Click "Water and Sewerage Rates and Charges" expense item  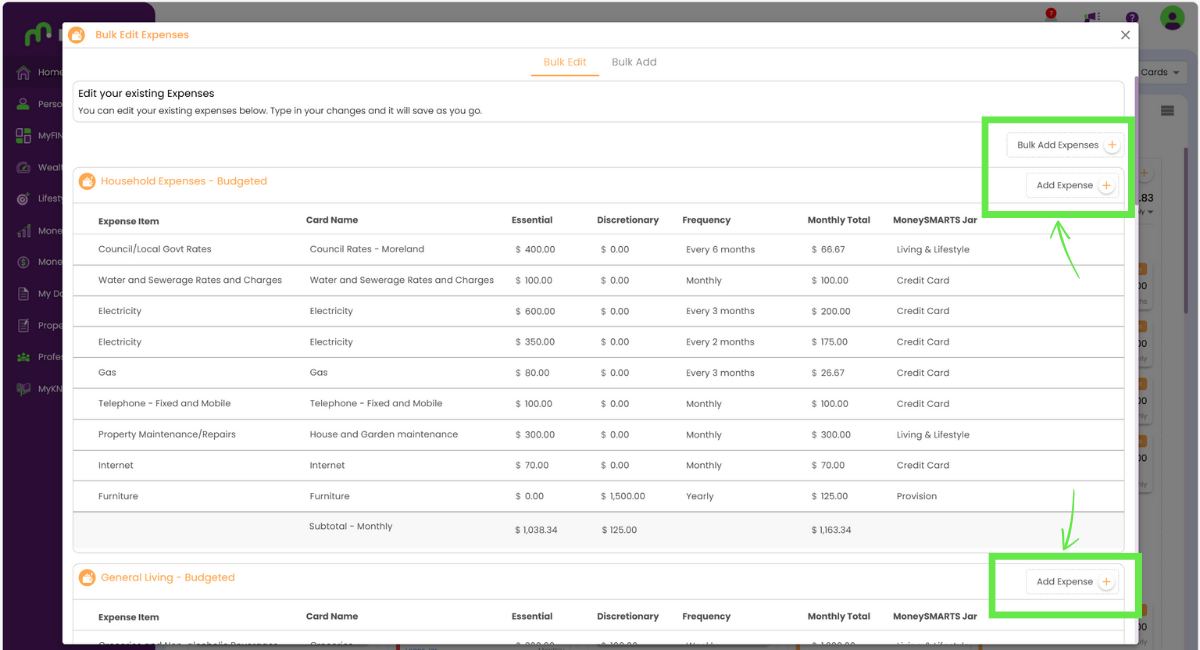(x=190, y=280)
